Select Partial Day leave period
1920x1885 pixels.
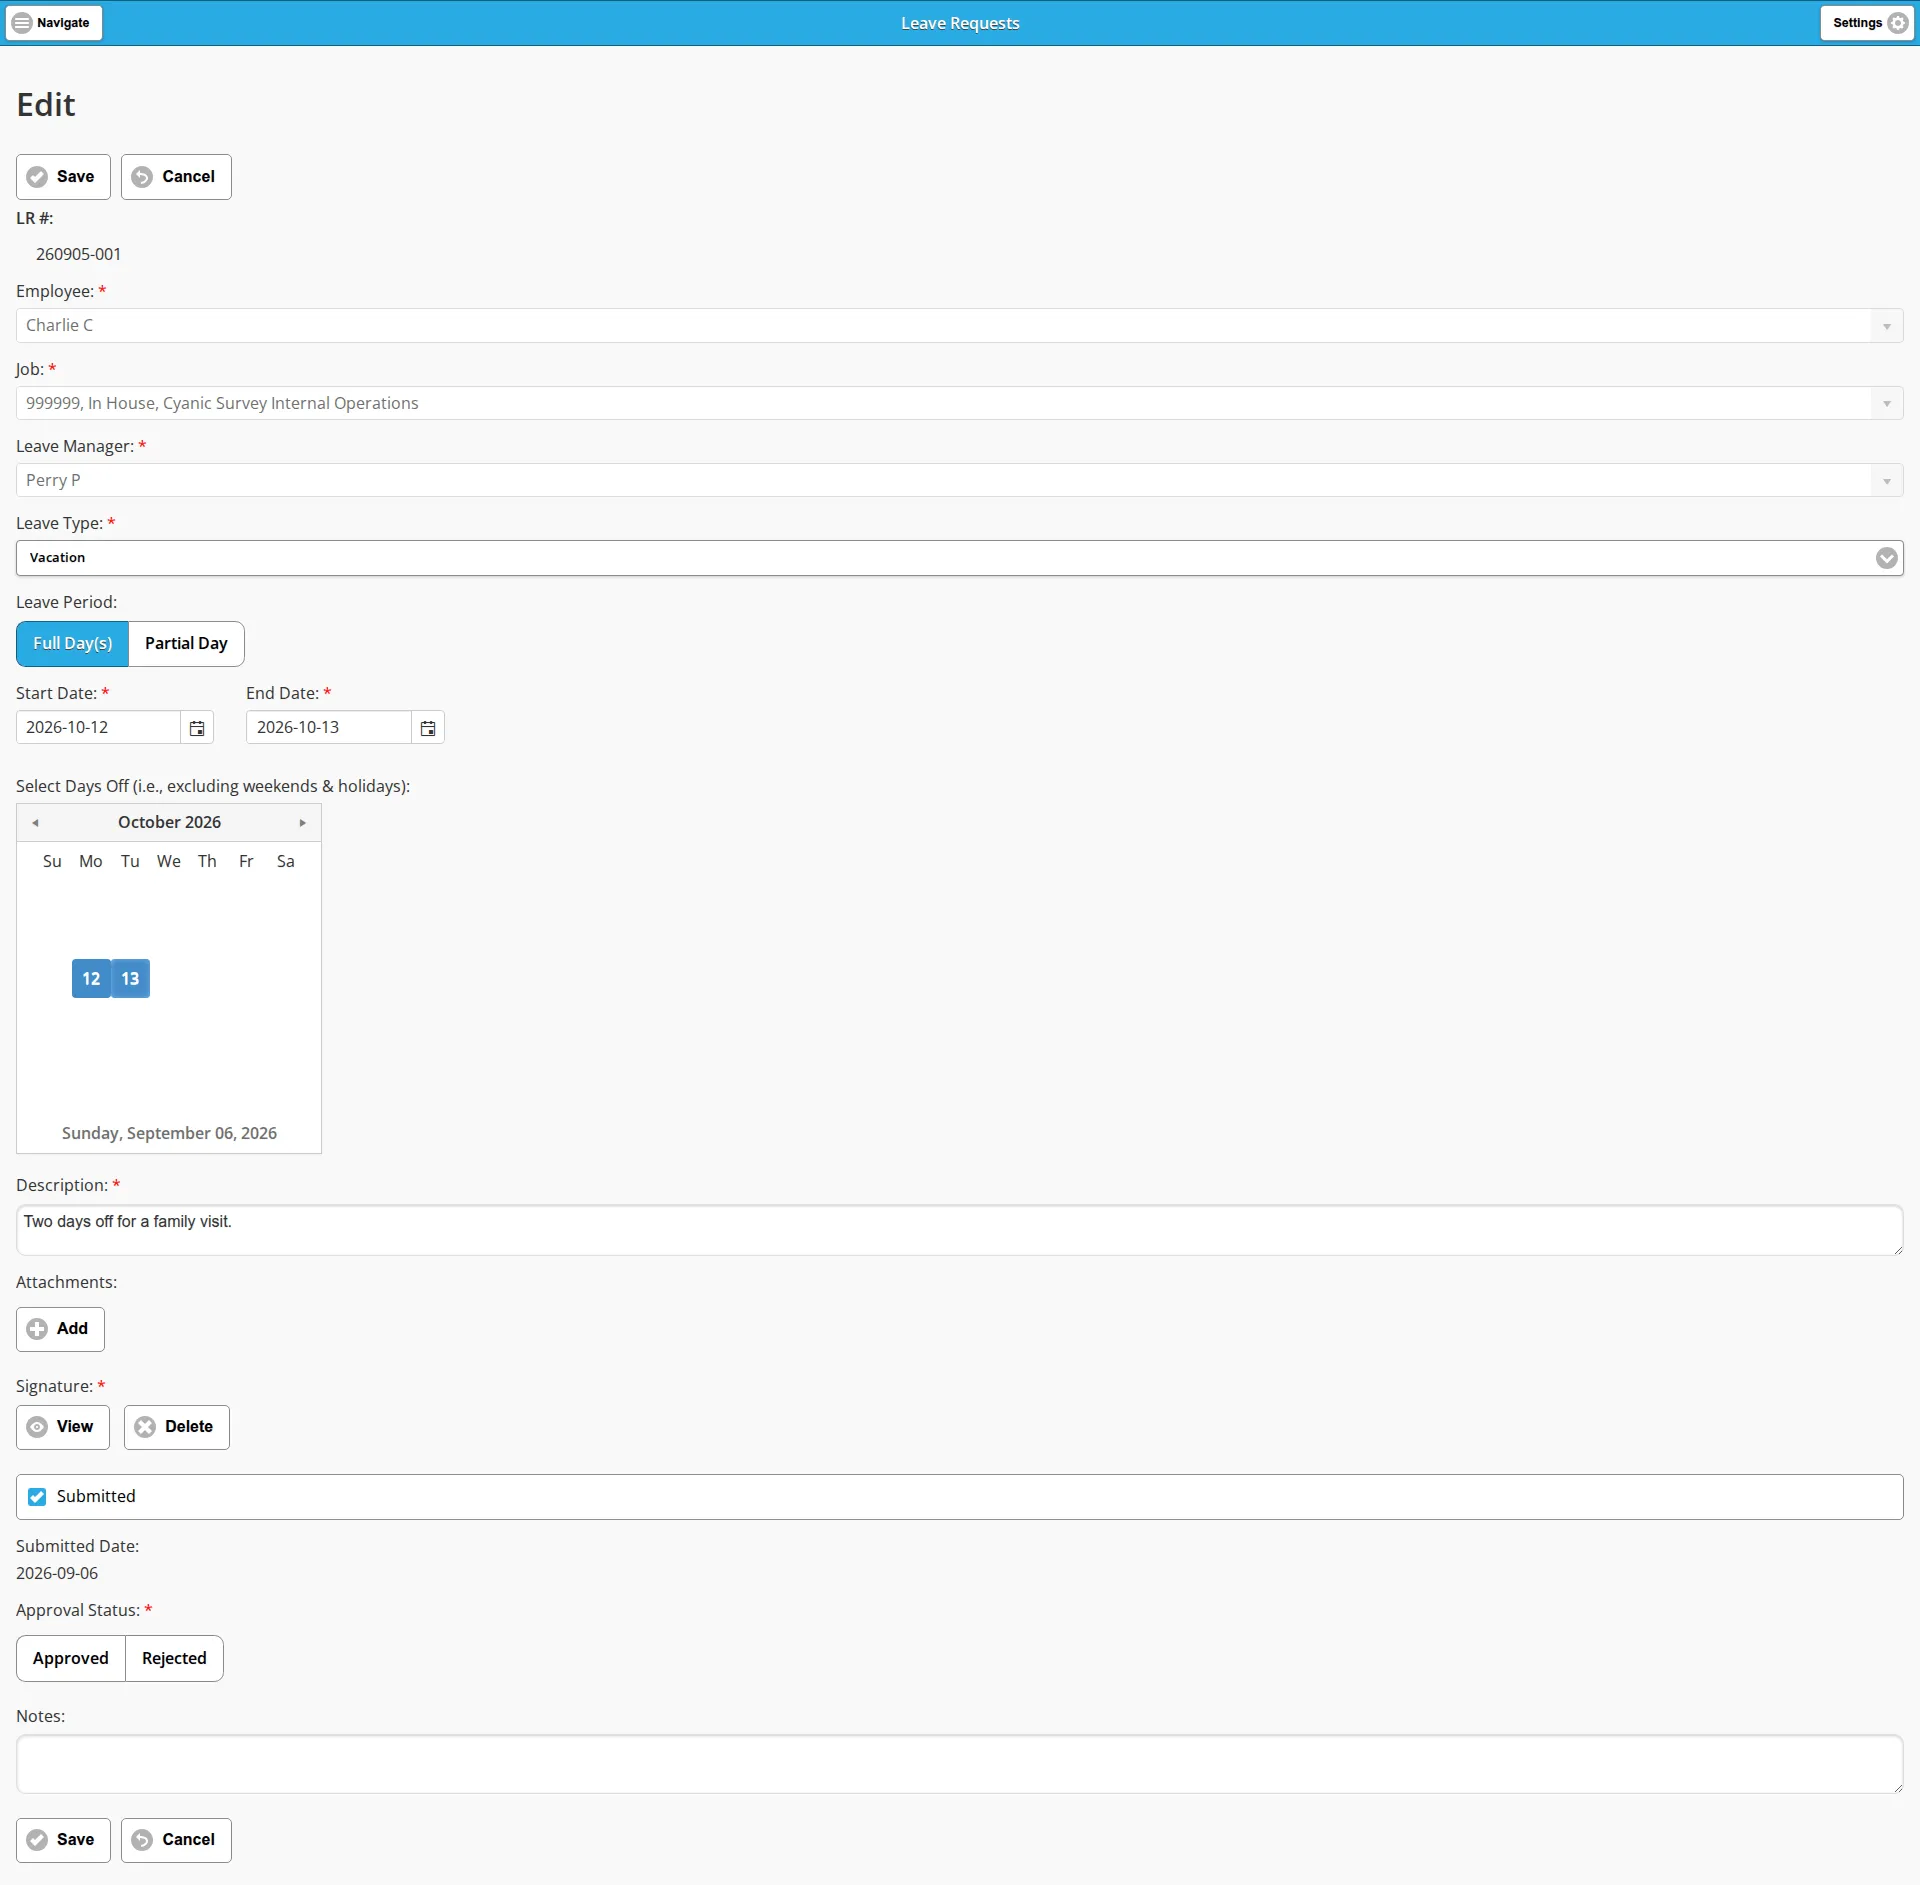click(186, 644)
